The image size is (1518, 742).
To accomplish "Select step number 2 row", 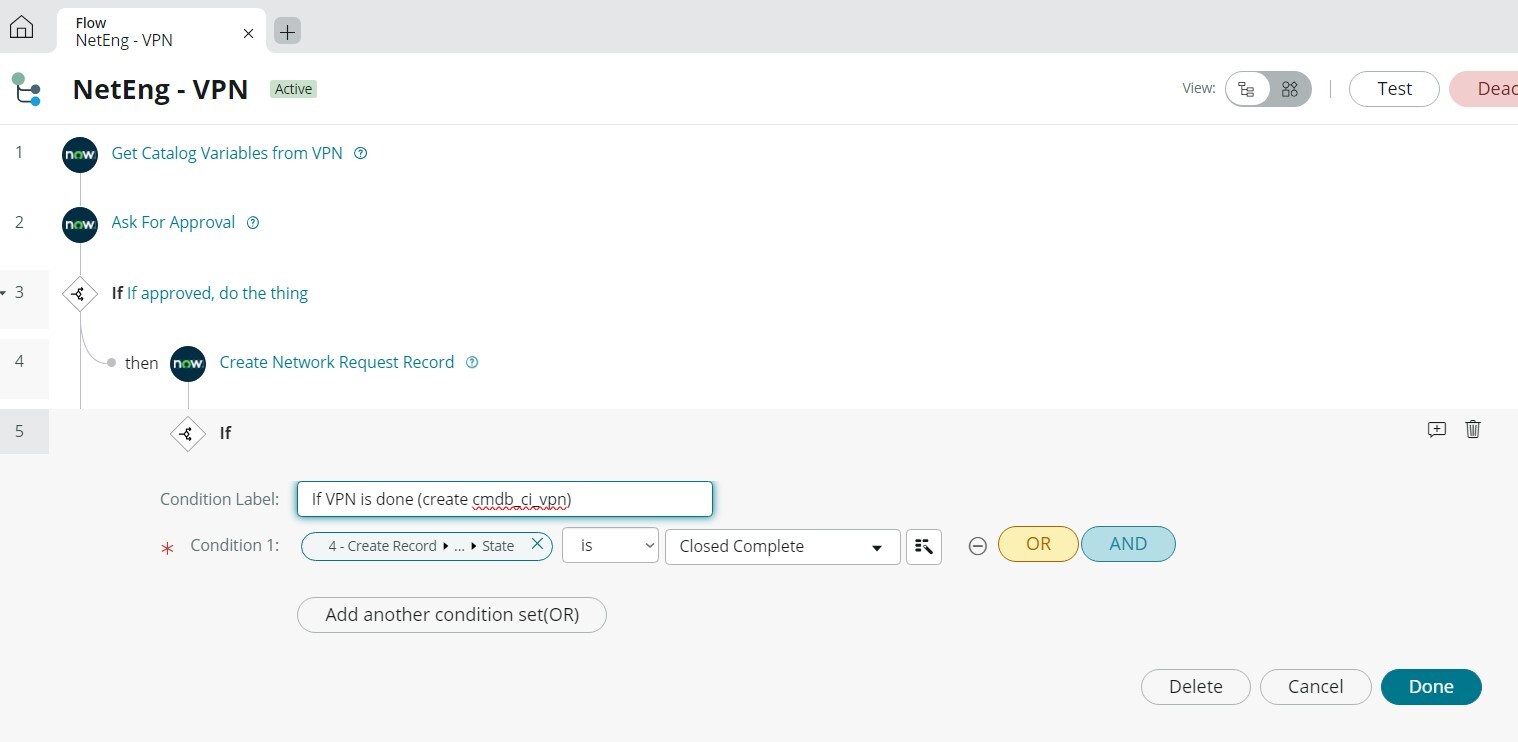I will tap(19, 222).
